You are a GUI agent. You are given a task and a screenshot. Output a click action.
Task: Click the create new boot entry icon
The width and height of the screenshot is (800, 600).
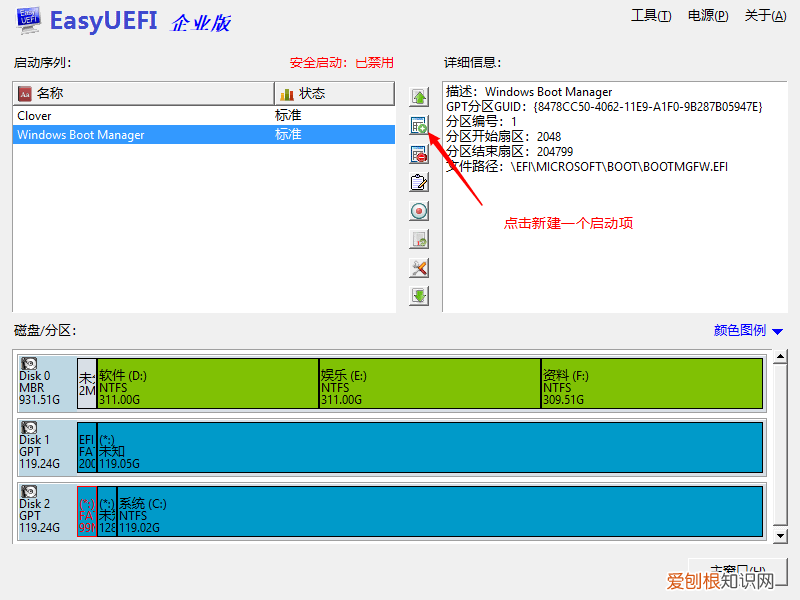(420, 126)
